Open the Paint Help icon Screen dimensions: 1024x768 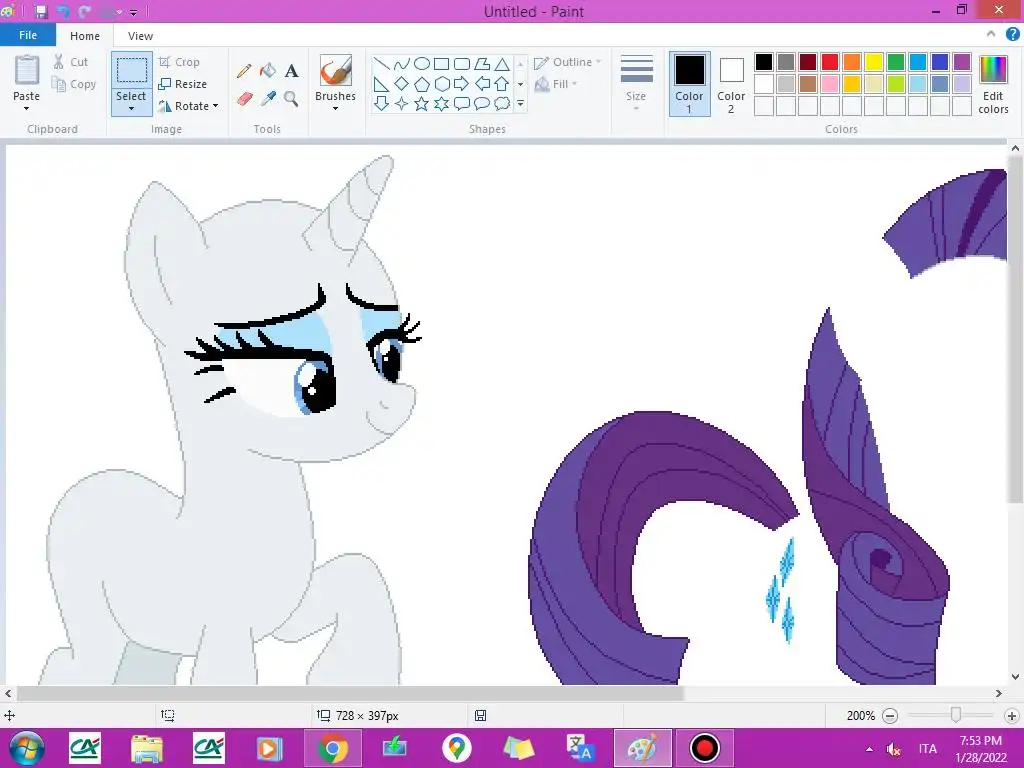click(1012, 35)
